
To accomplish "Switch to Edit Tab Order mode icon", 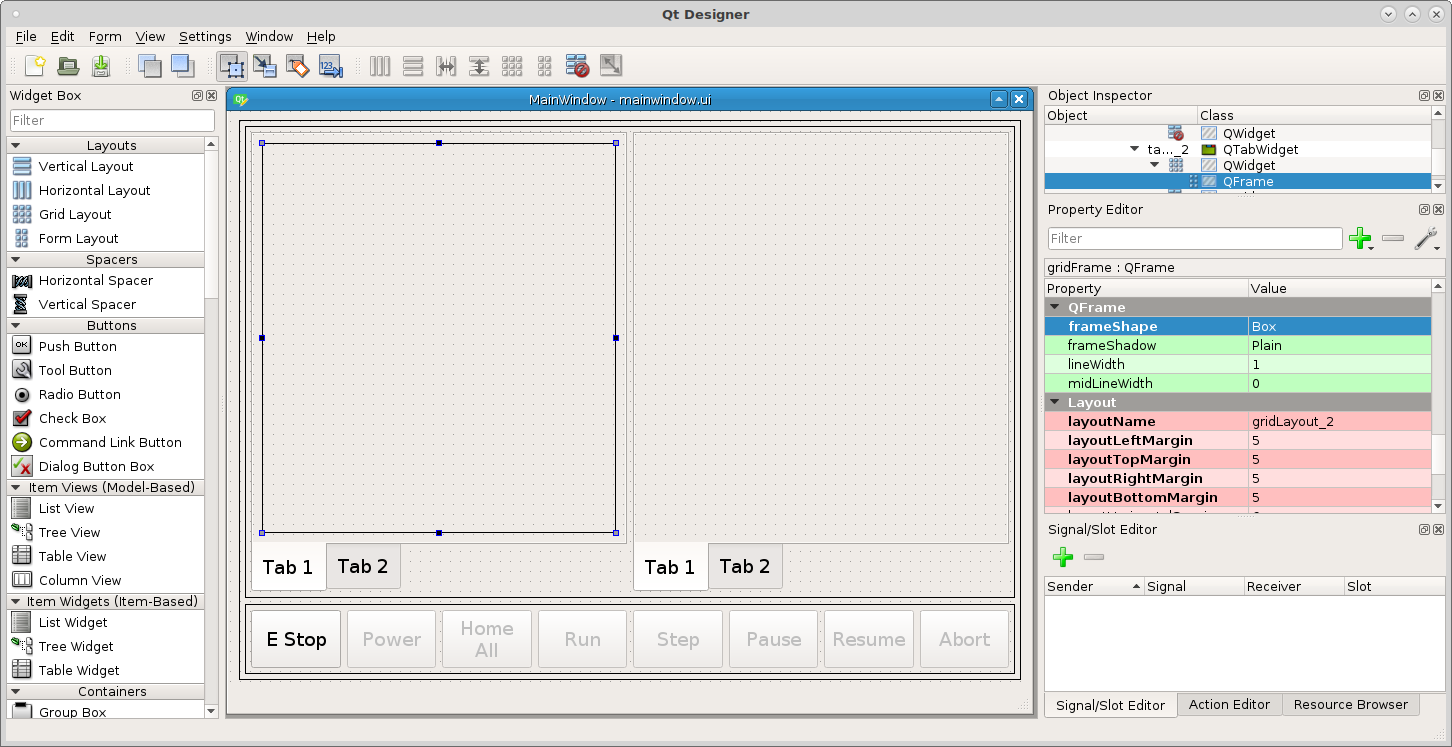I will pos(331,66).
